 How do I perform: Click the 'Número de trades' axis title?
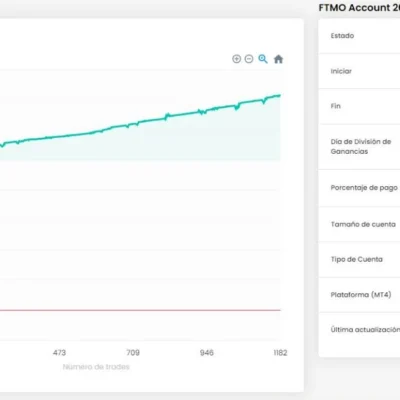point(96,367)
